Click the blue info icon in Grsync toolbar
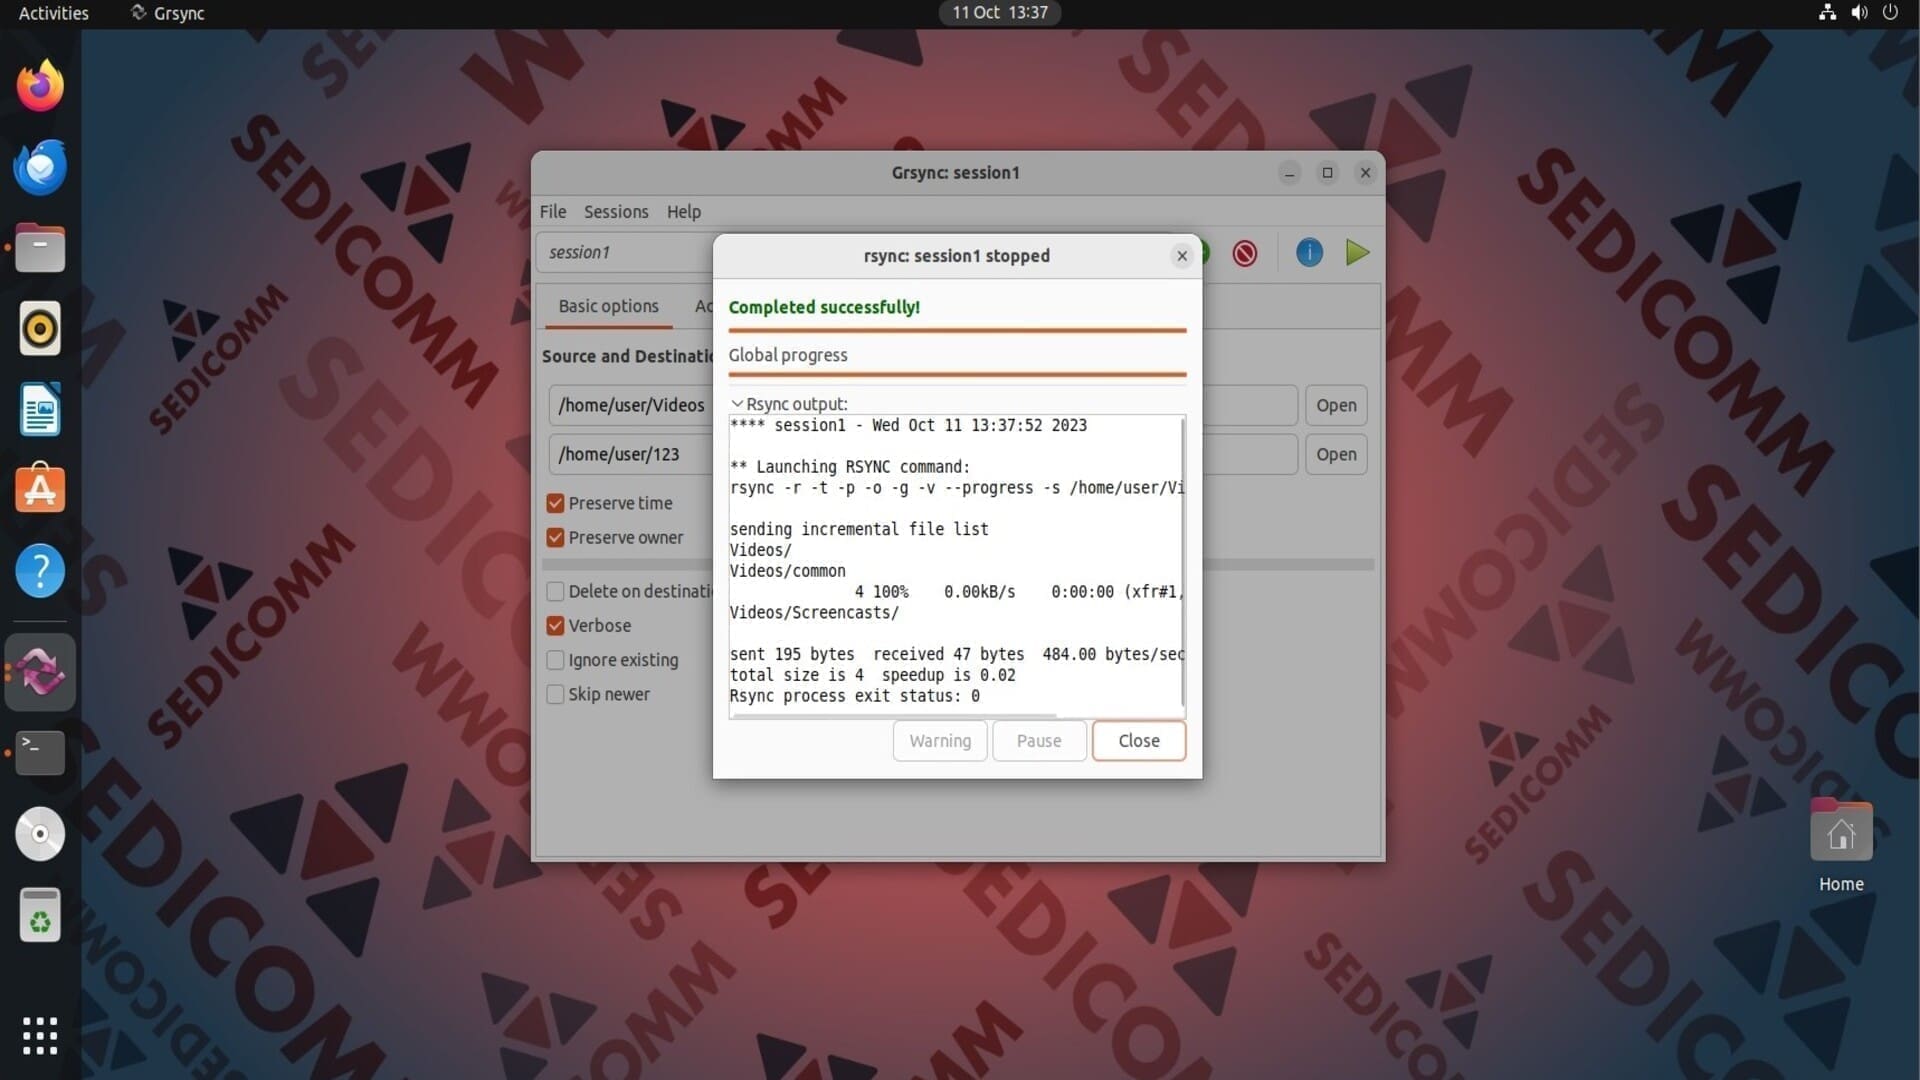Image resolution: width=1920 pixels, height=1080 pixels. point(1309,253)
